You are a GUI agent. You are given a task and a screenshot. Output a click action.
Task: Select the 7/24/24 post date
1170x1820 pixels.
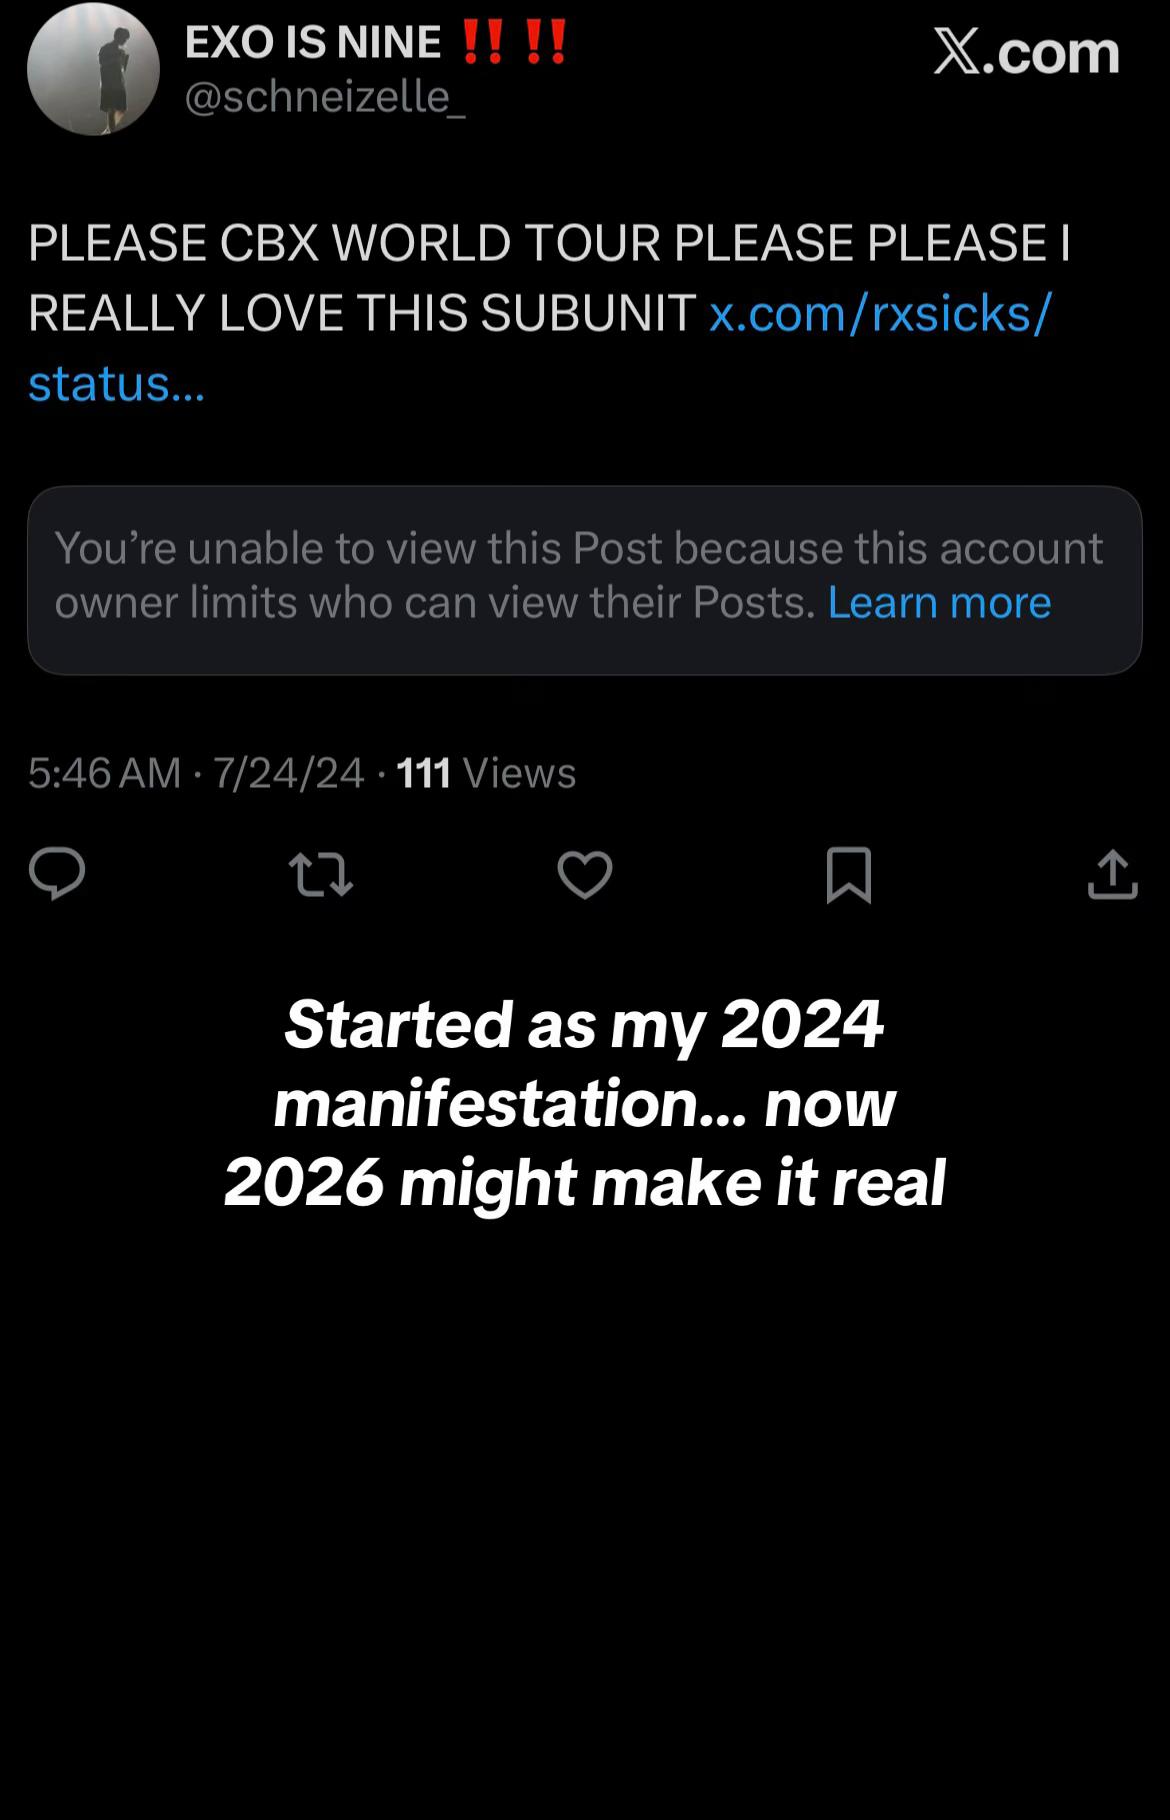pos(288,773)
